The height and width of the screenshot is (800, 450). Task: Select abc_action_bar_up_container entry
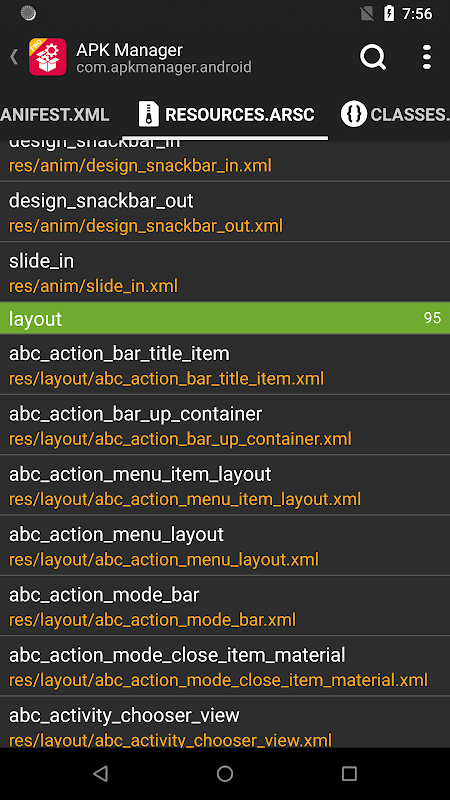point(225,425)
